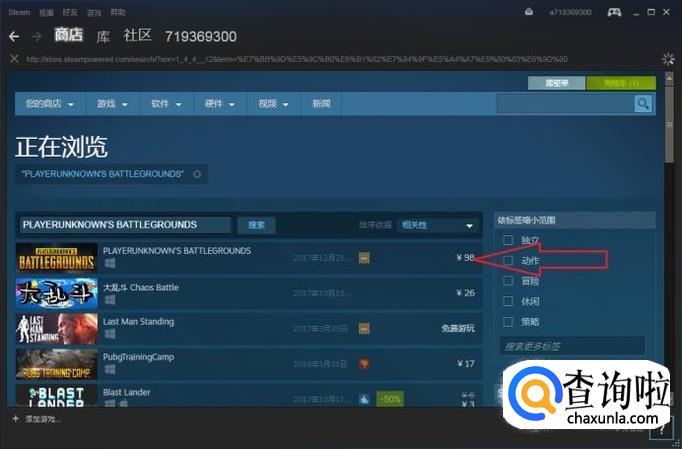Screen dimensions: 682x449
Task: Click the 搜索更多标签 tag search field
Action: 573,346
